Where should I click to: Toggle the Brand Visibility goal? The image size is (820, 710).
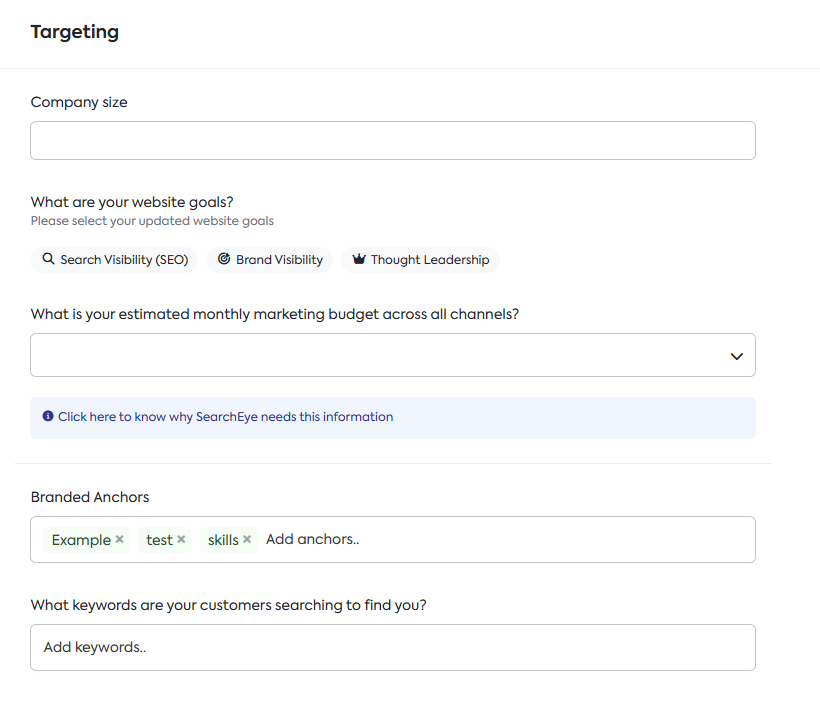(x=269, y=260)
